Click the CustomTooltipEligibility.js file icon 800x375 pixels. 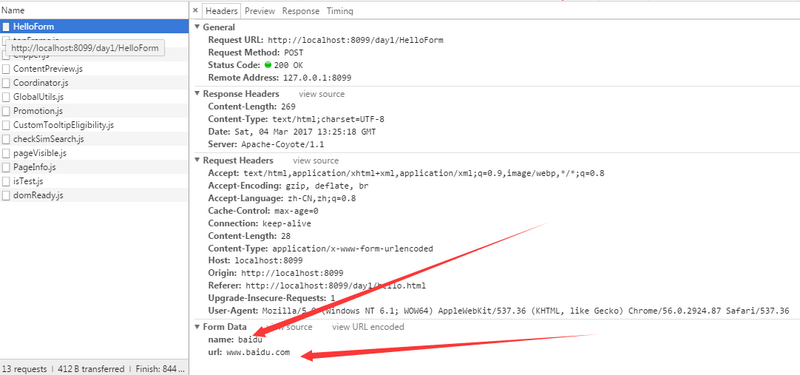tap(6, 125)
